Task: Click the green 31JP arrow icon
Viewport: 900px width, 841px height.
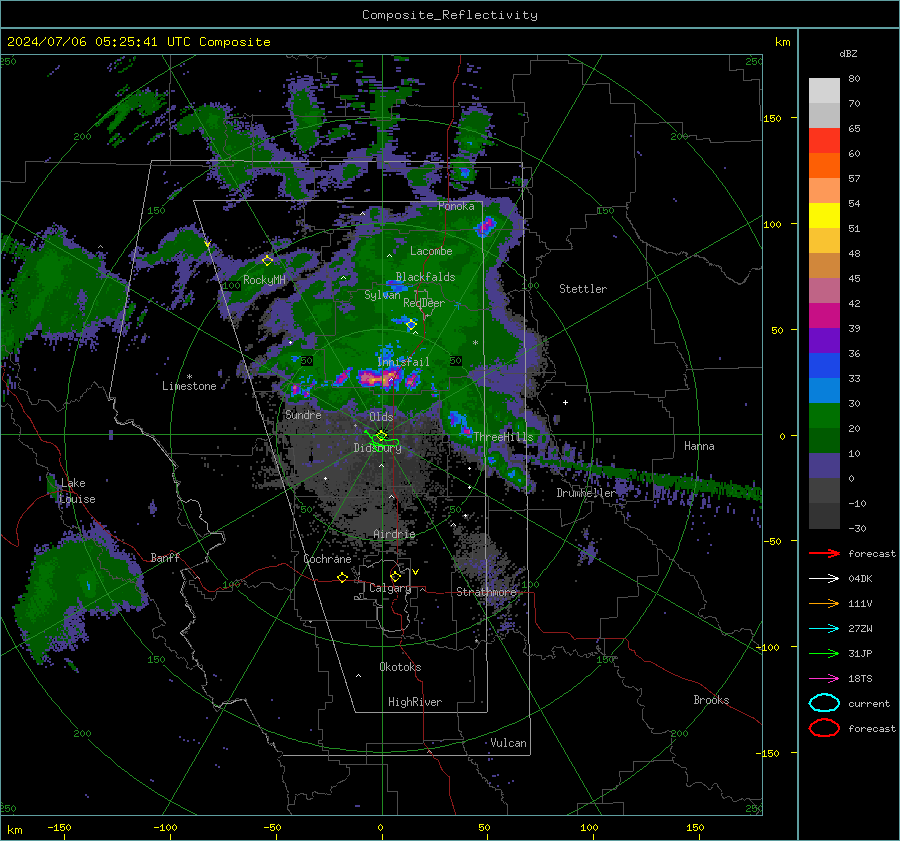Action: point(824,653)
